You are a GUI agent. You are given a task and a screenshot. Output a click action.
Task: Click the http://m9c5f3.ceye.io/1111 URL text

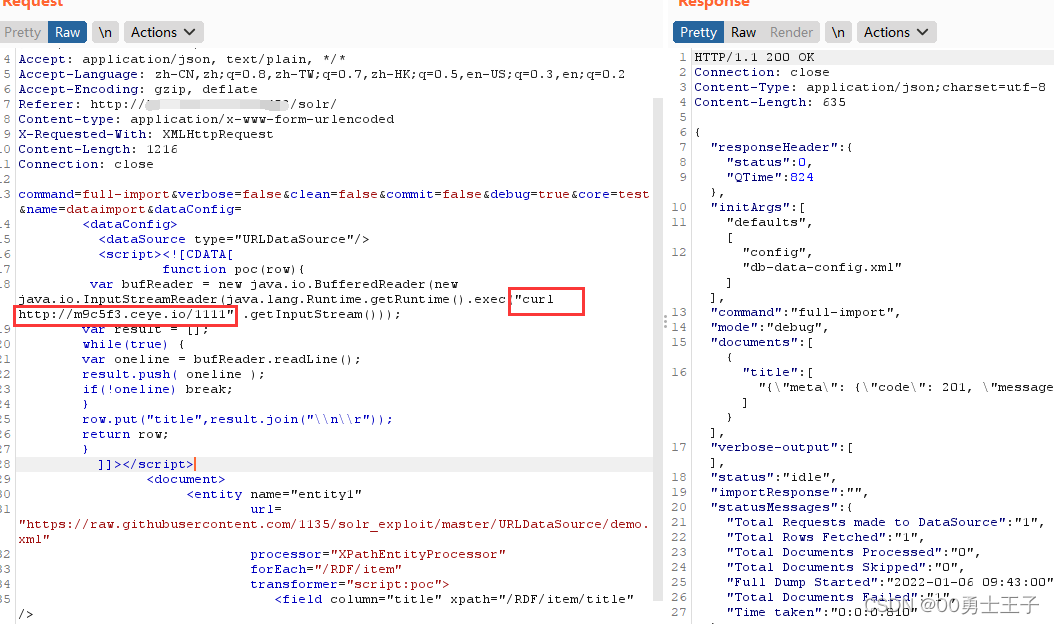pyautogui.click(x=125, y=314)
